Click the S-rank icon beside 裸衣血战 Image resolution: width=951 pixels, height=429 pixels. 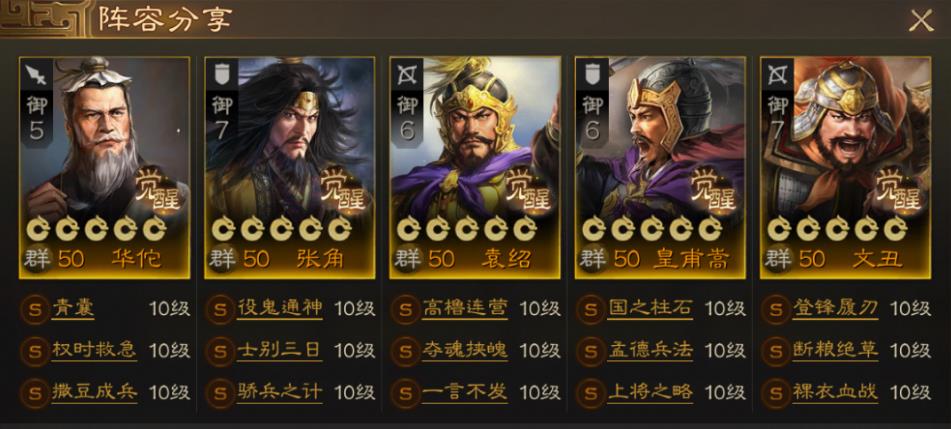[776, 392]
